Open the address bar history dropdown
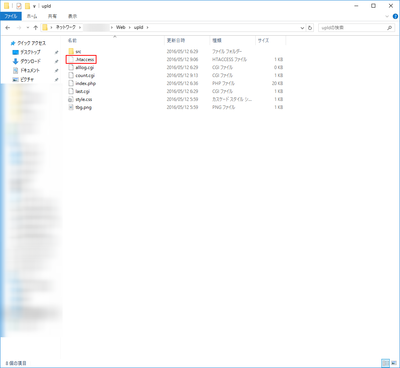The height and width of the screenshot is (368, 400). point(302,28)
